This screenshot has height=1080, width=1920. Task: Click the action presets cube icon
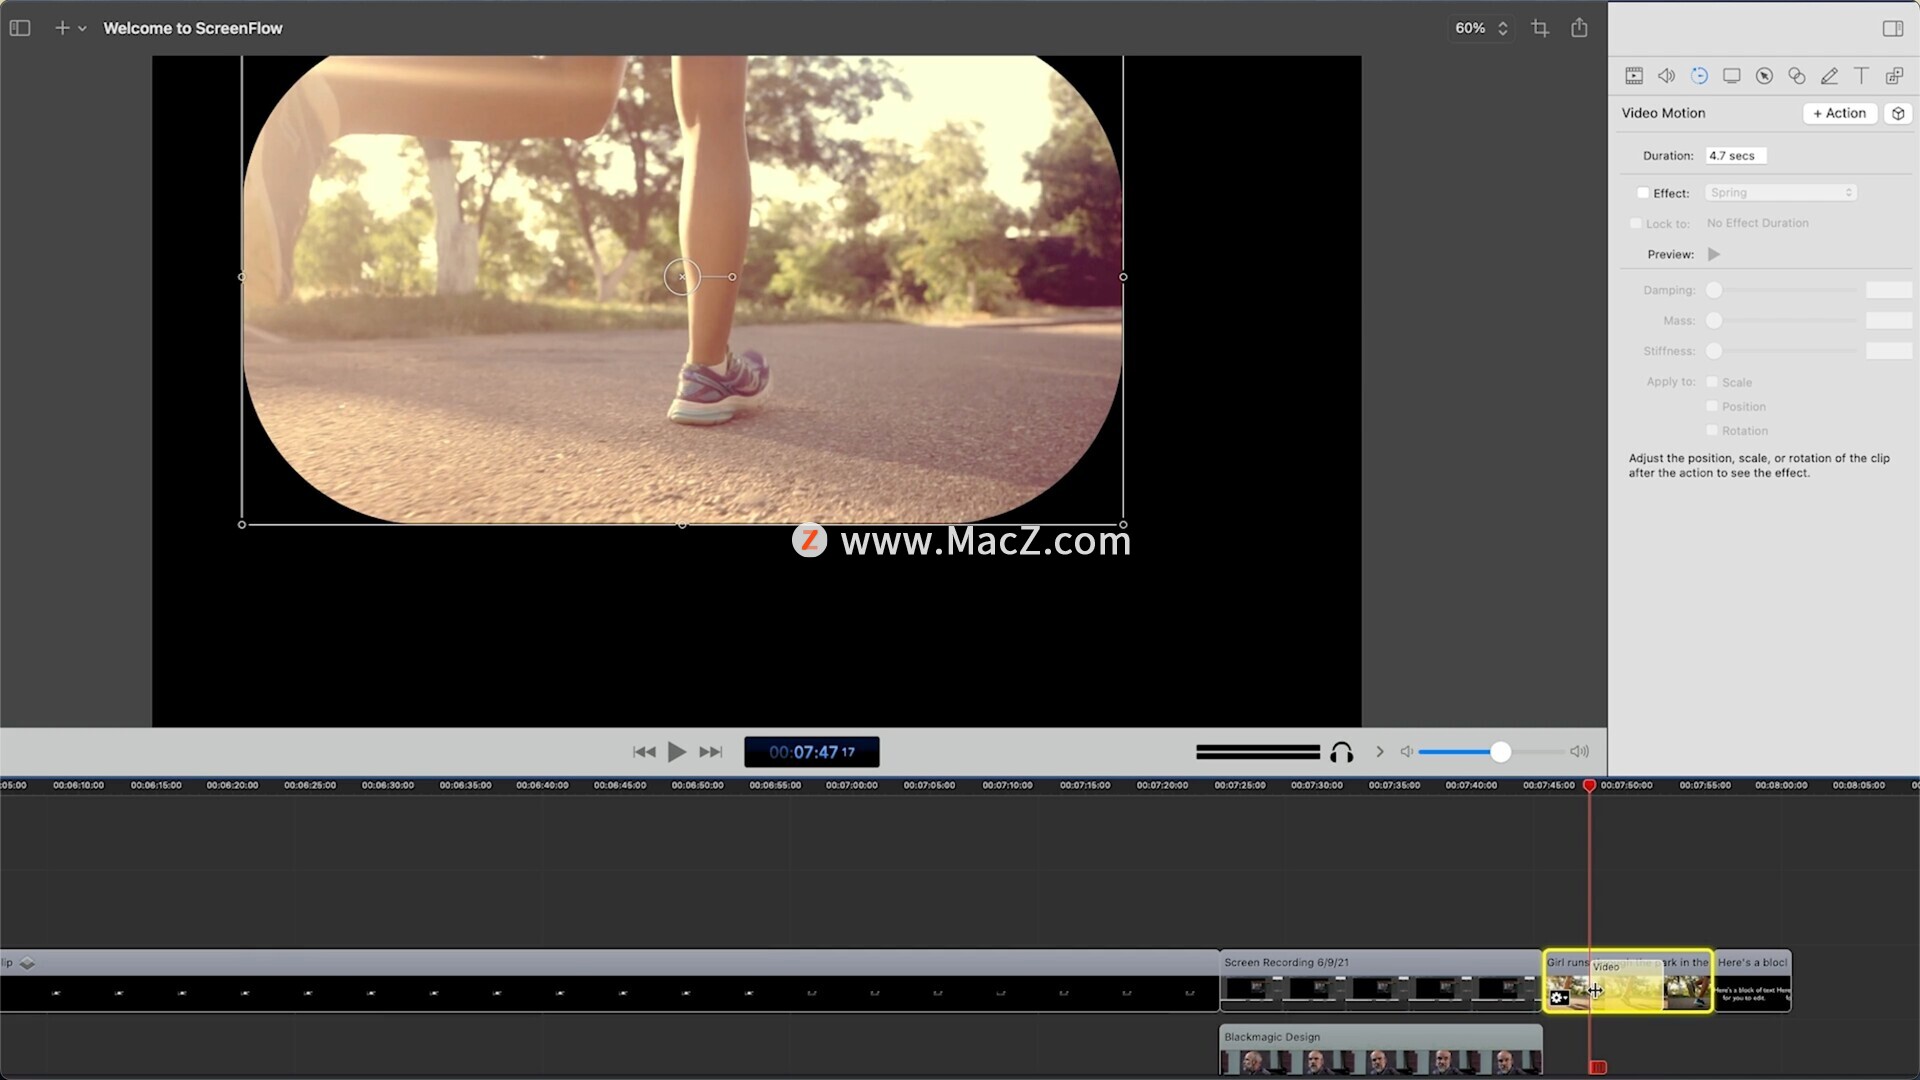coord(1898,113)
